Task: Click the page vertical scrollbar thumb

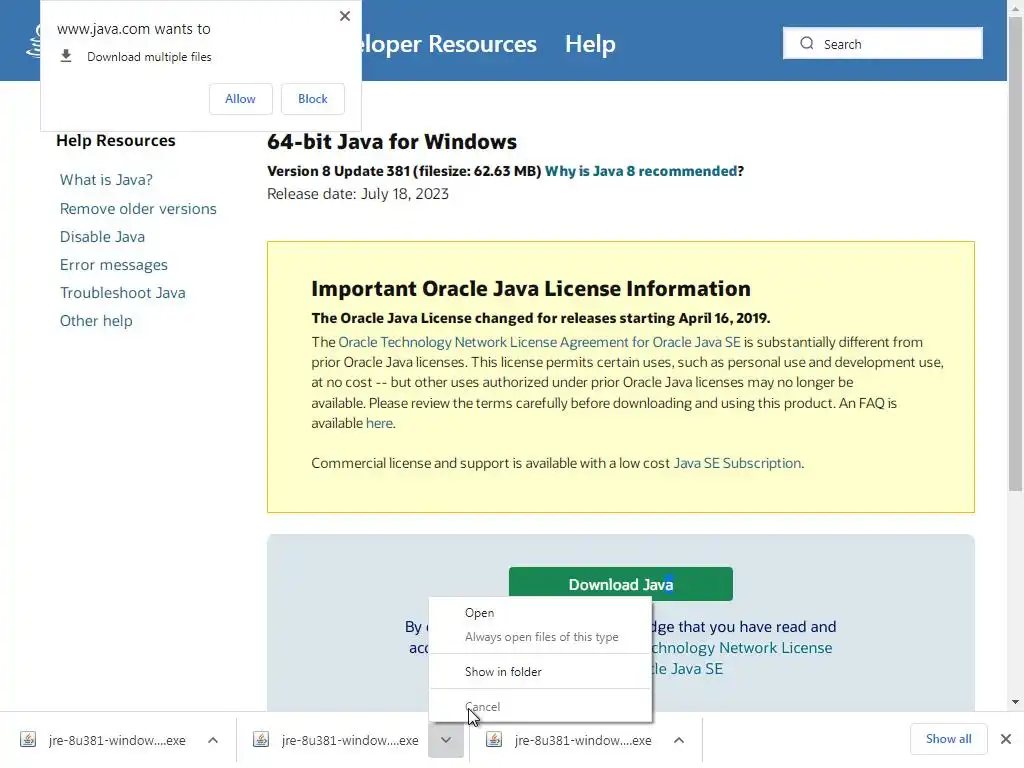Action: point(1015,255)
